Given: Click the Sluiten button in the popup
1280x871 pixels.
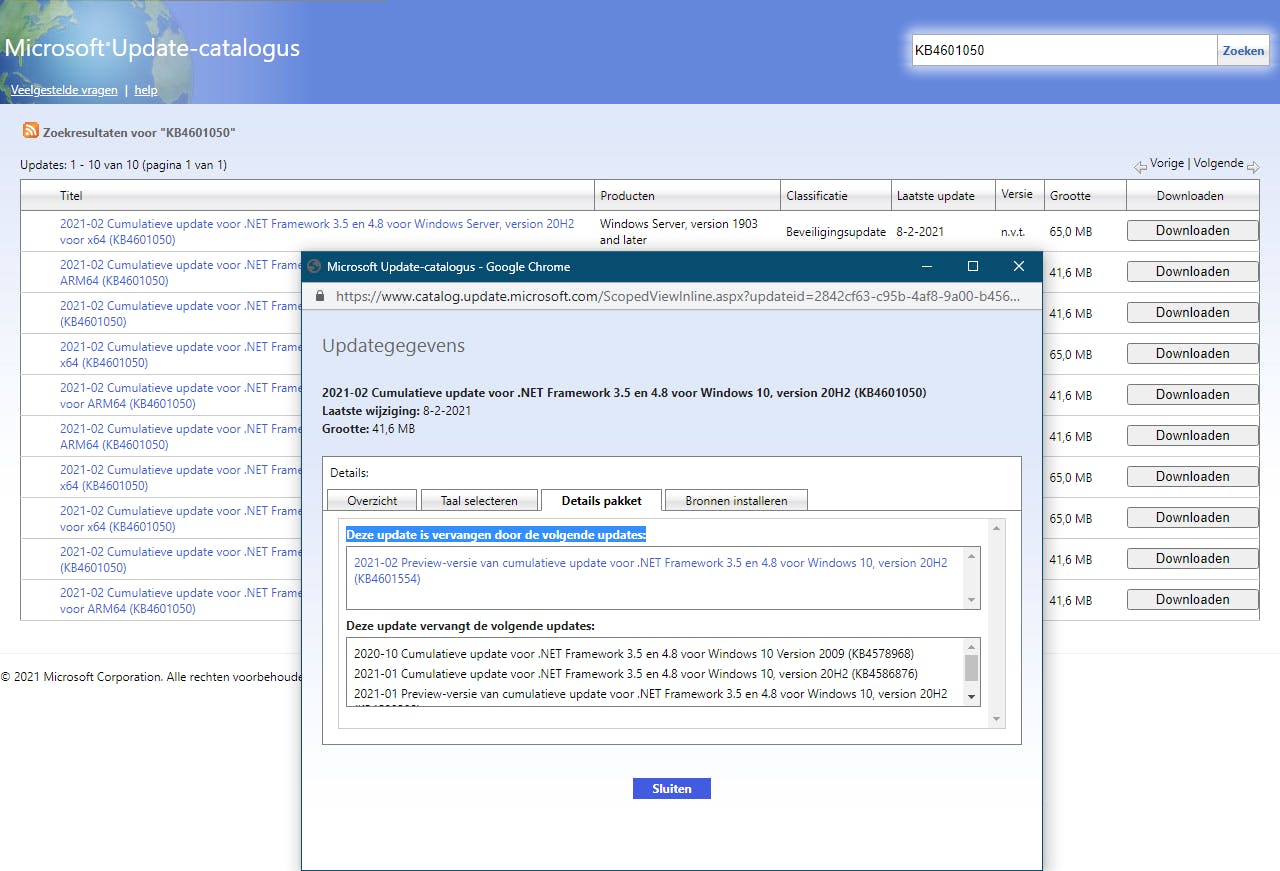Looking at the screenshot, I should pyautogui.click(x=672, y=788).
